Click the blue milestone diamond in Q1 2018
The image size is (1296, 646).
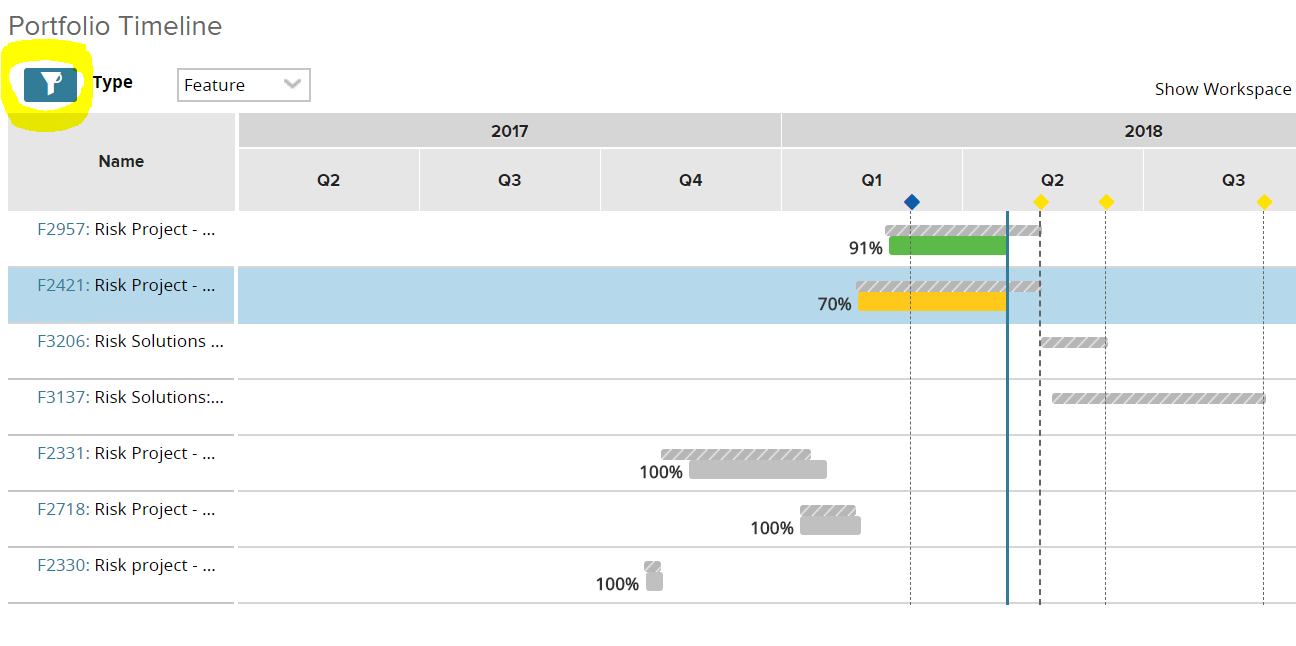911,201
